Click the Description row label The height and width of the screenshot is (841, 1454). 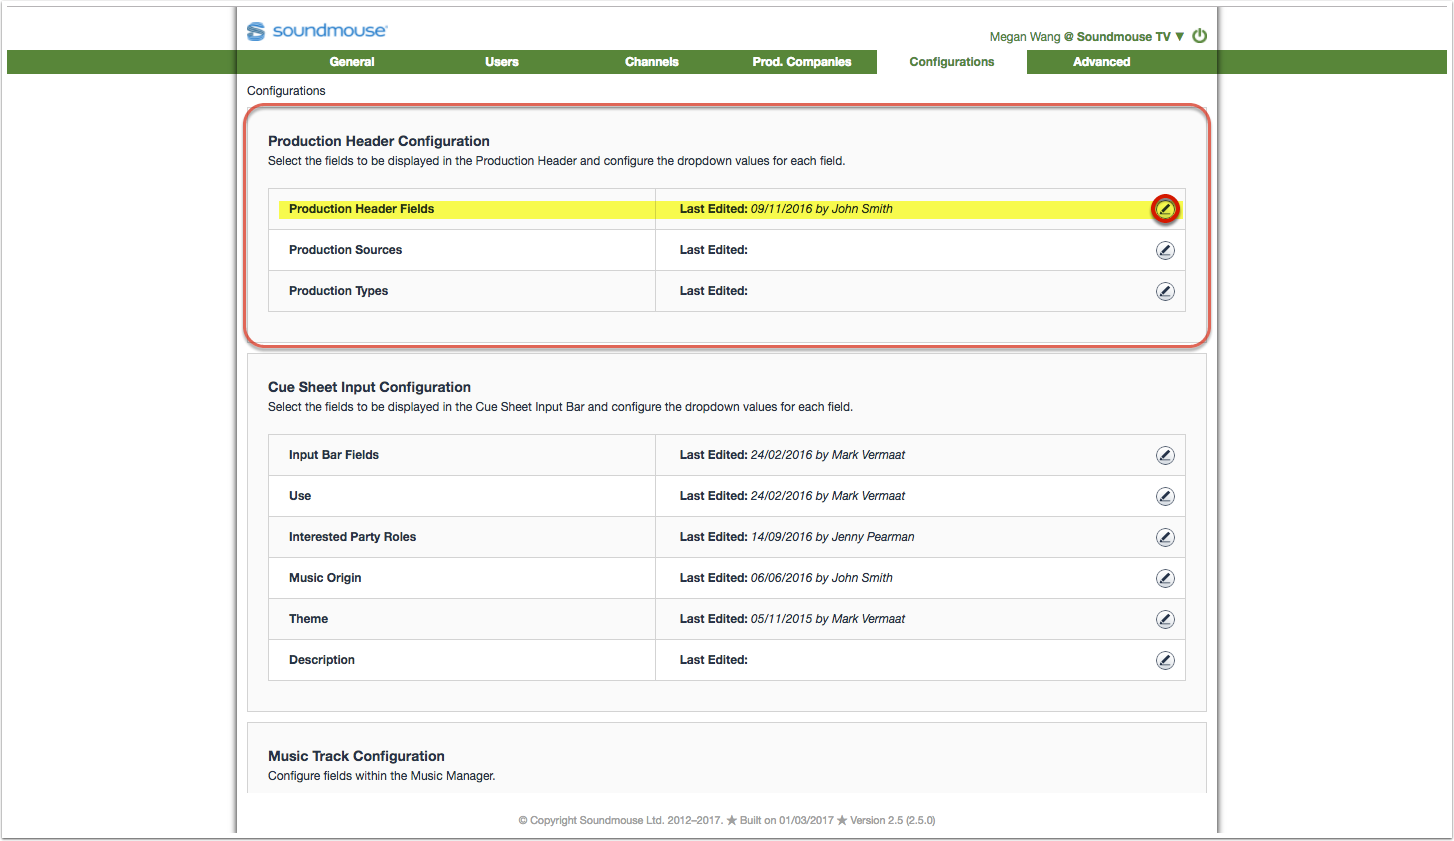[x=322, y=660]
